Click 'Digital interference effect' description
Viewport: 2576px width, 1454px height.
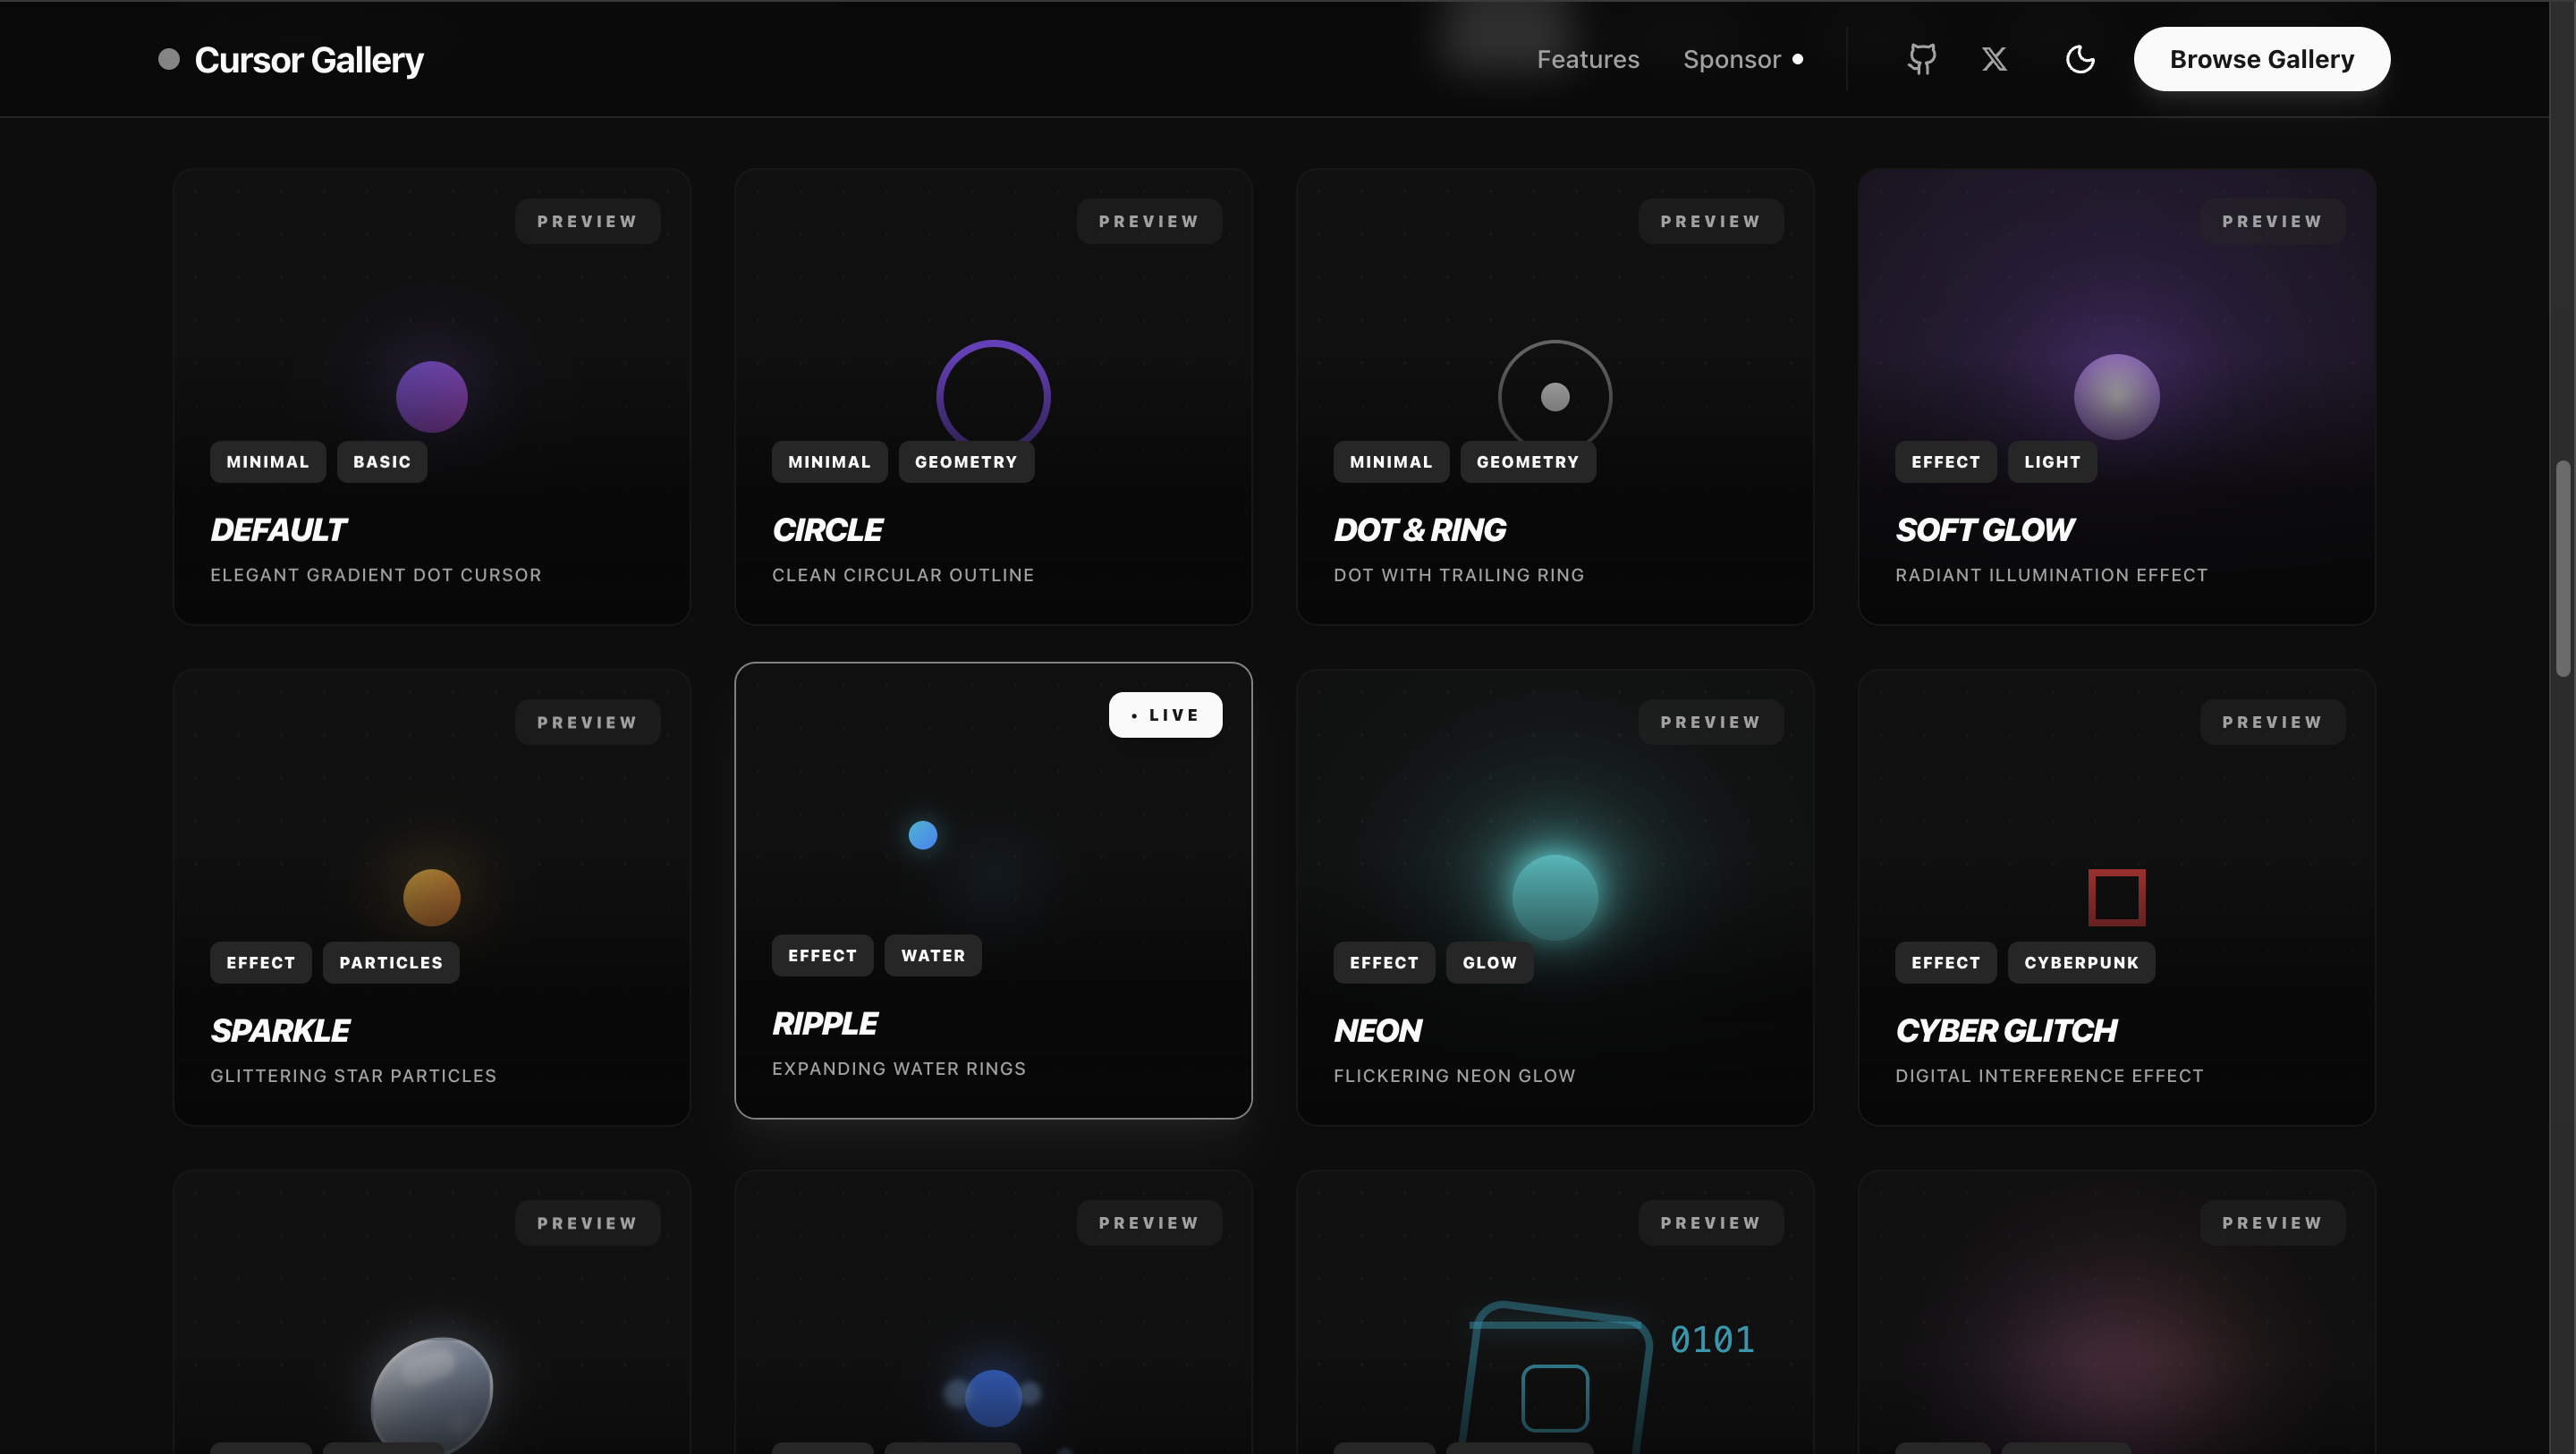[2049, 1076]
